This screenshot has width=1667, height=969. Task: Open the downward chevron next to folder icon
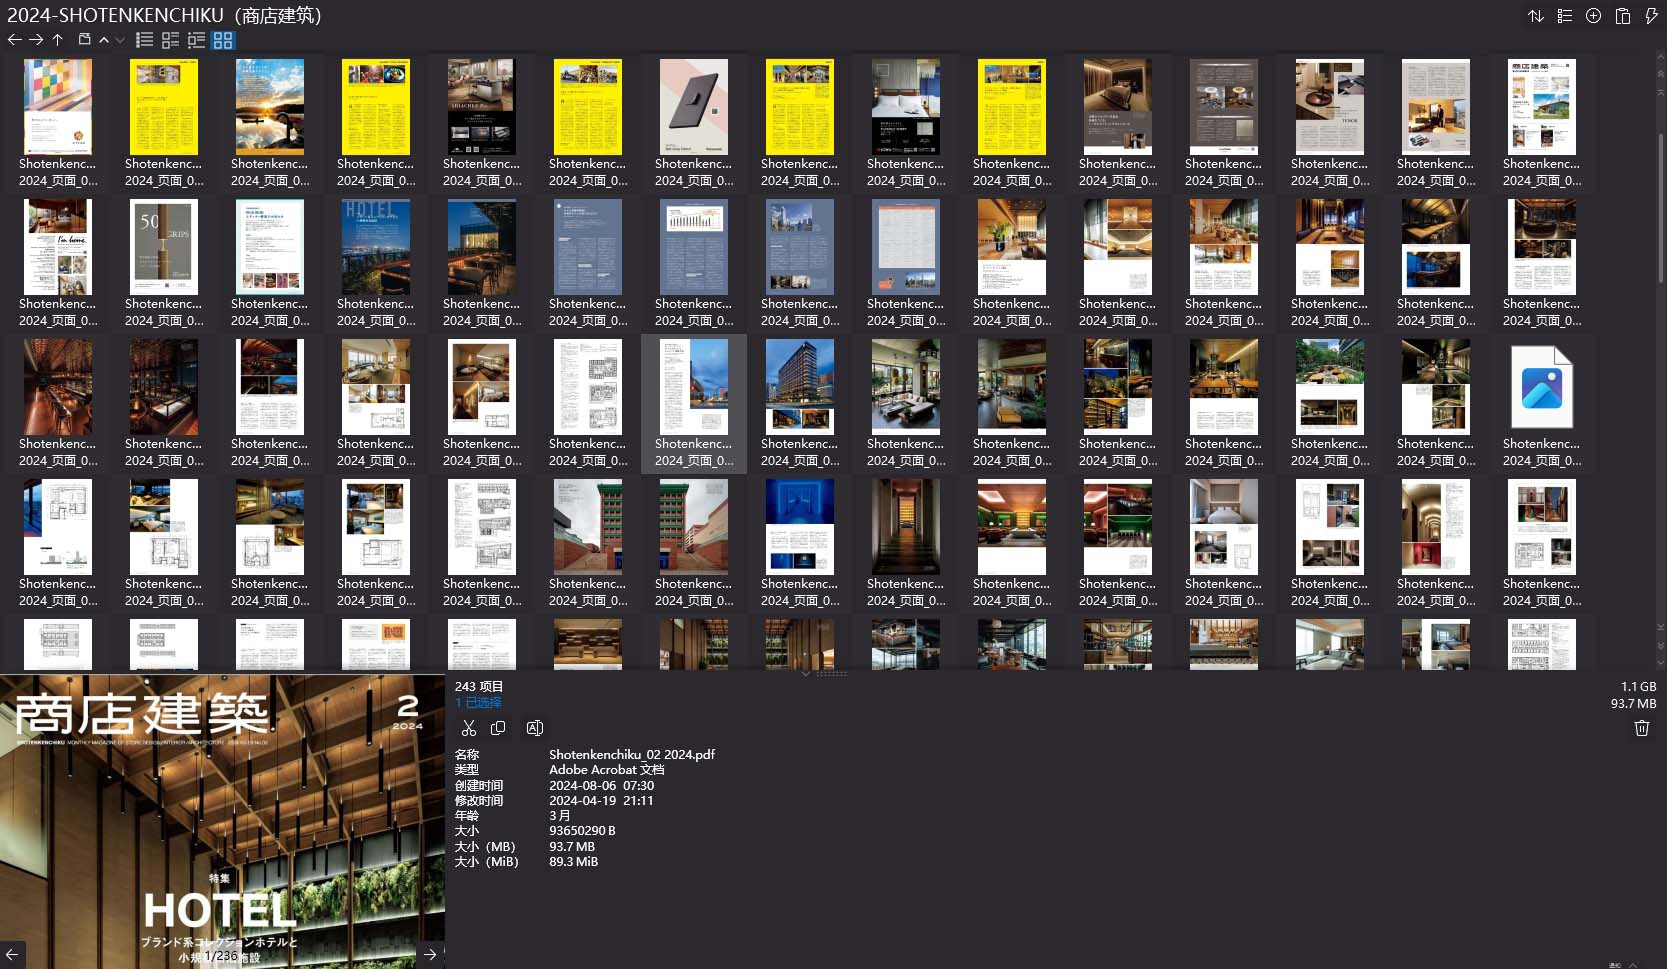tap(119, 40)
